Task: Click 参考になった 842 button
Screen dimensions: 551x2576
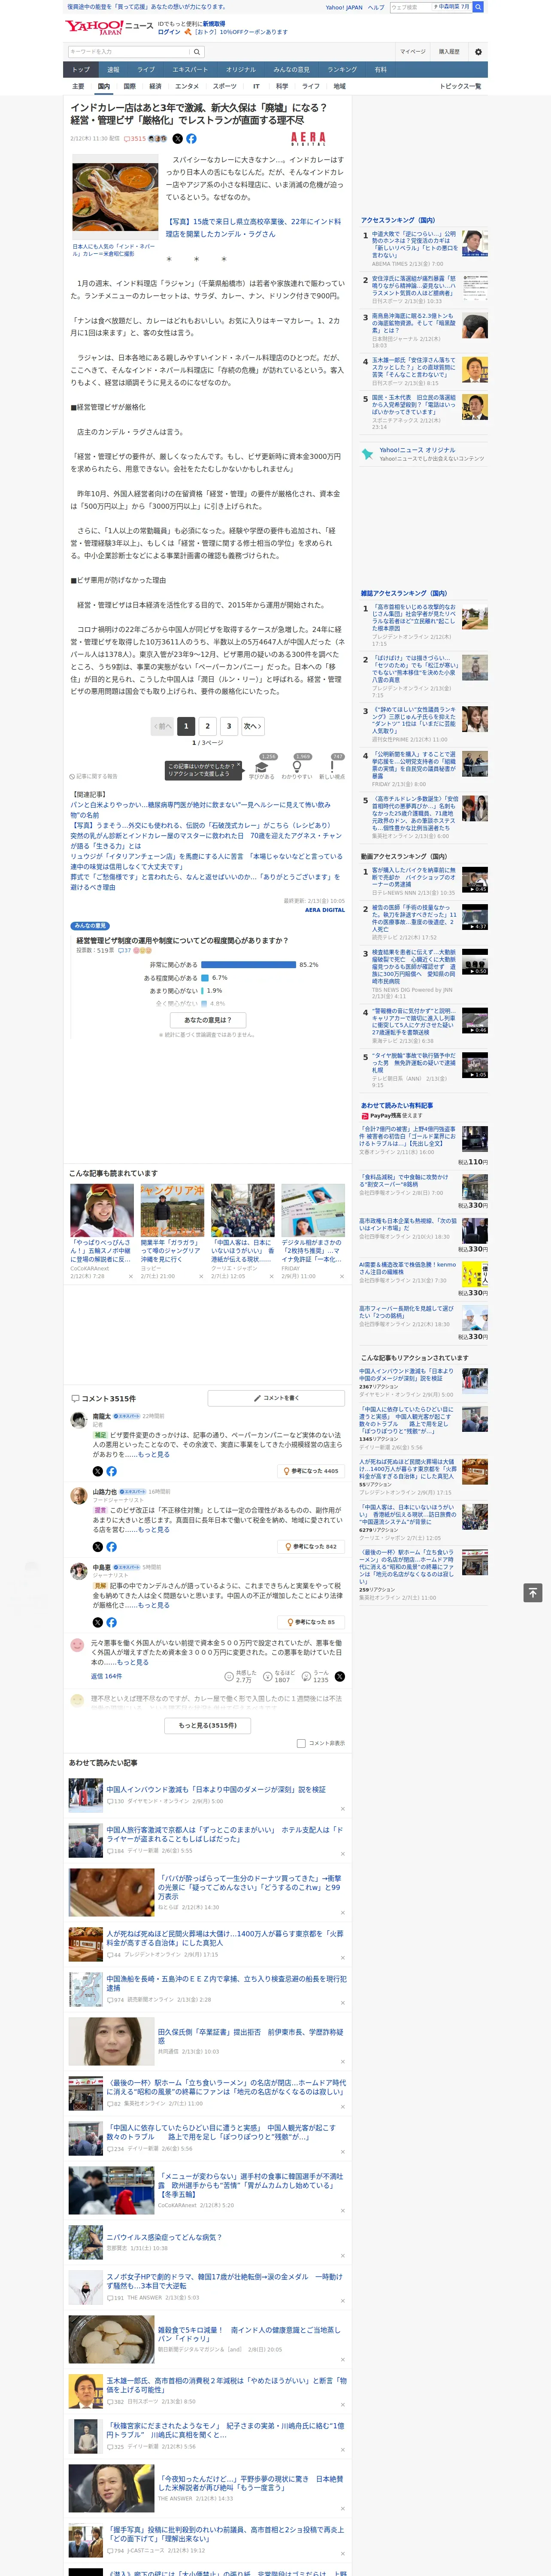Action: pyautogui.click(x=311, y=1546)
